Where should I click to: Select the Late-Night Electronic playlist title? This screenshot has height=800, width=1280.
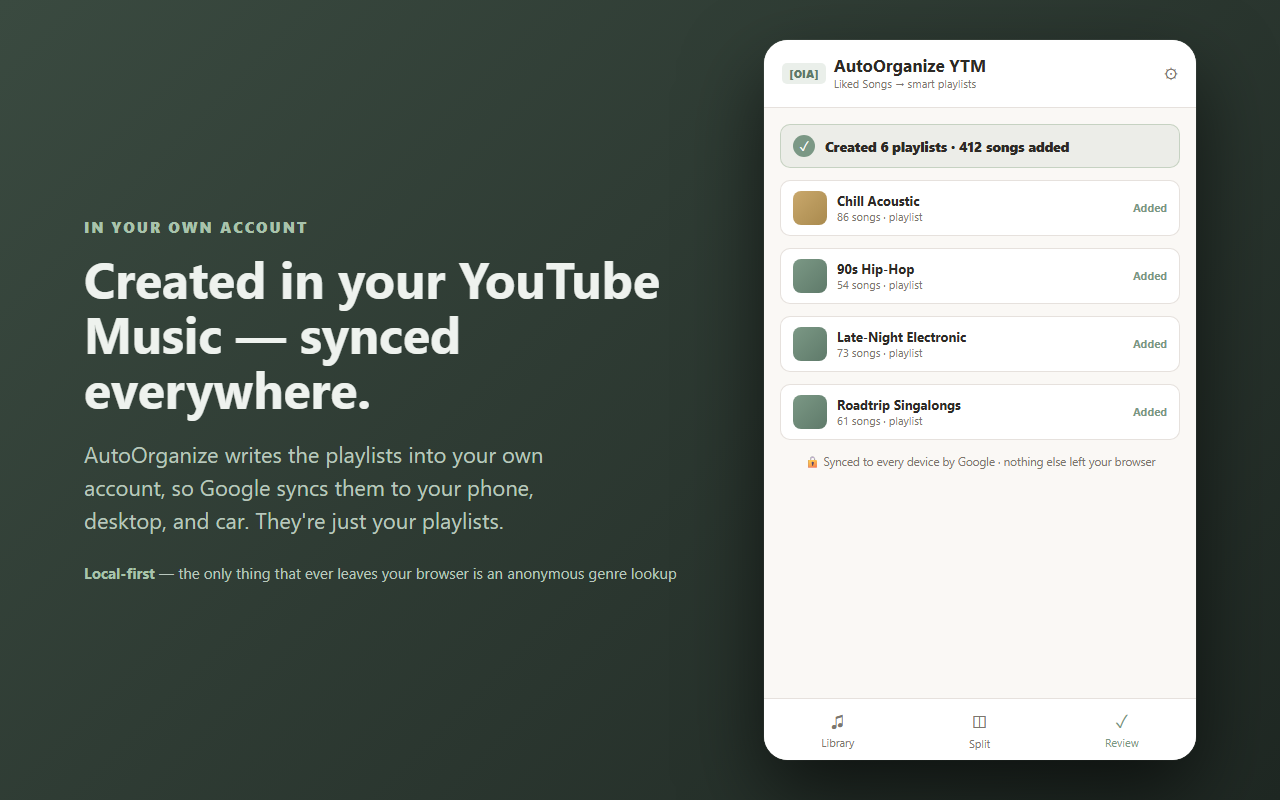click(902, 337)
